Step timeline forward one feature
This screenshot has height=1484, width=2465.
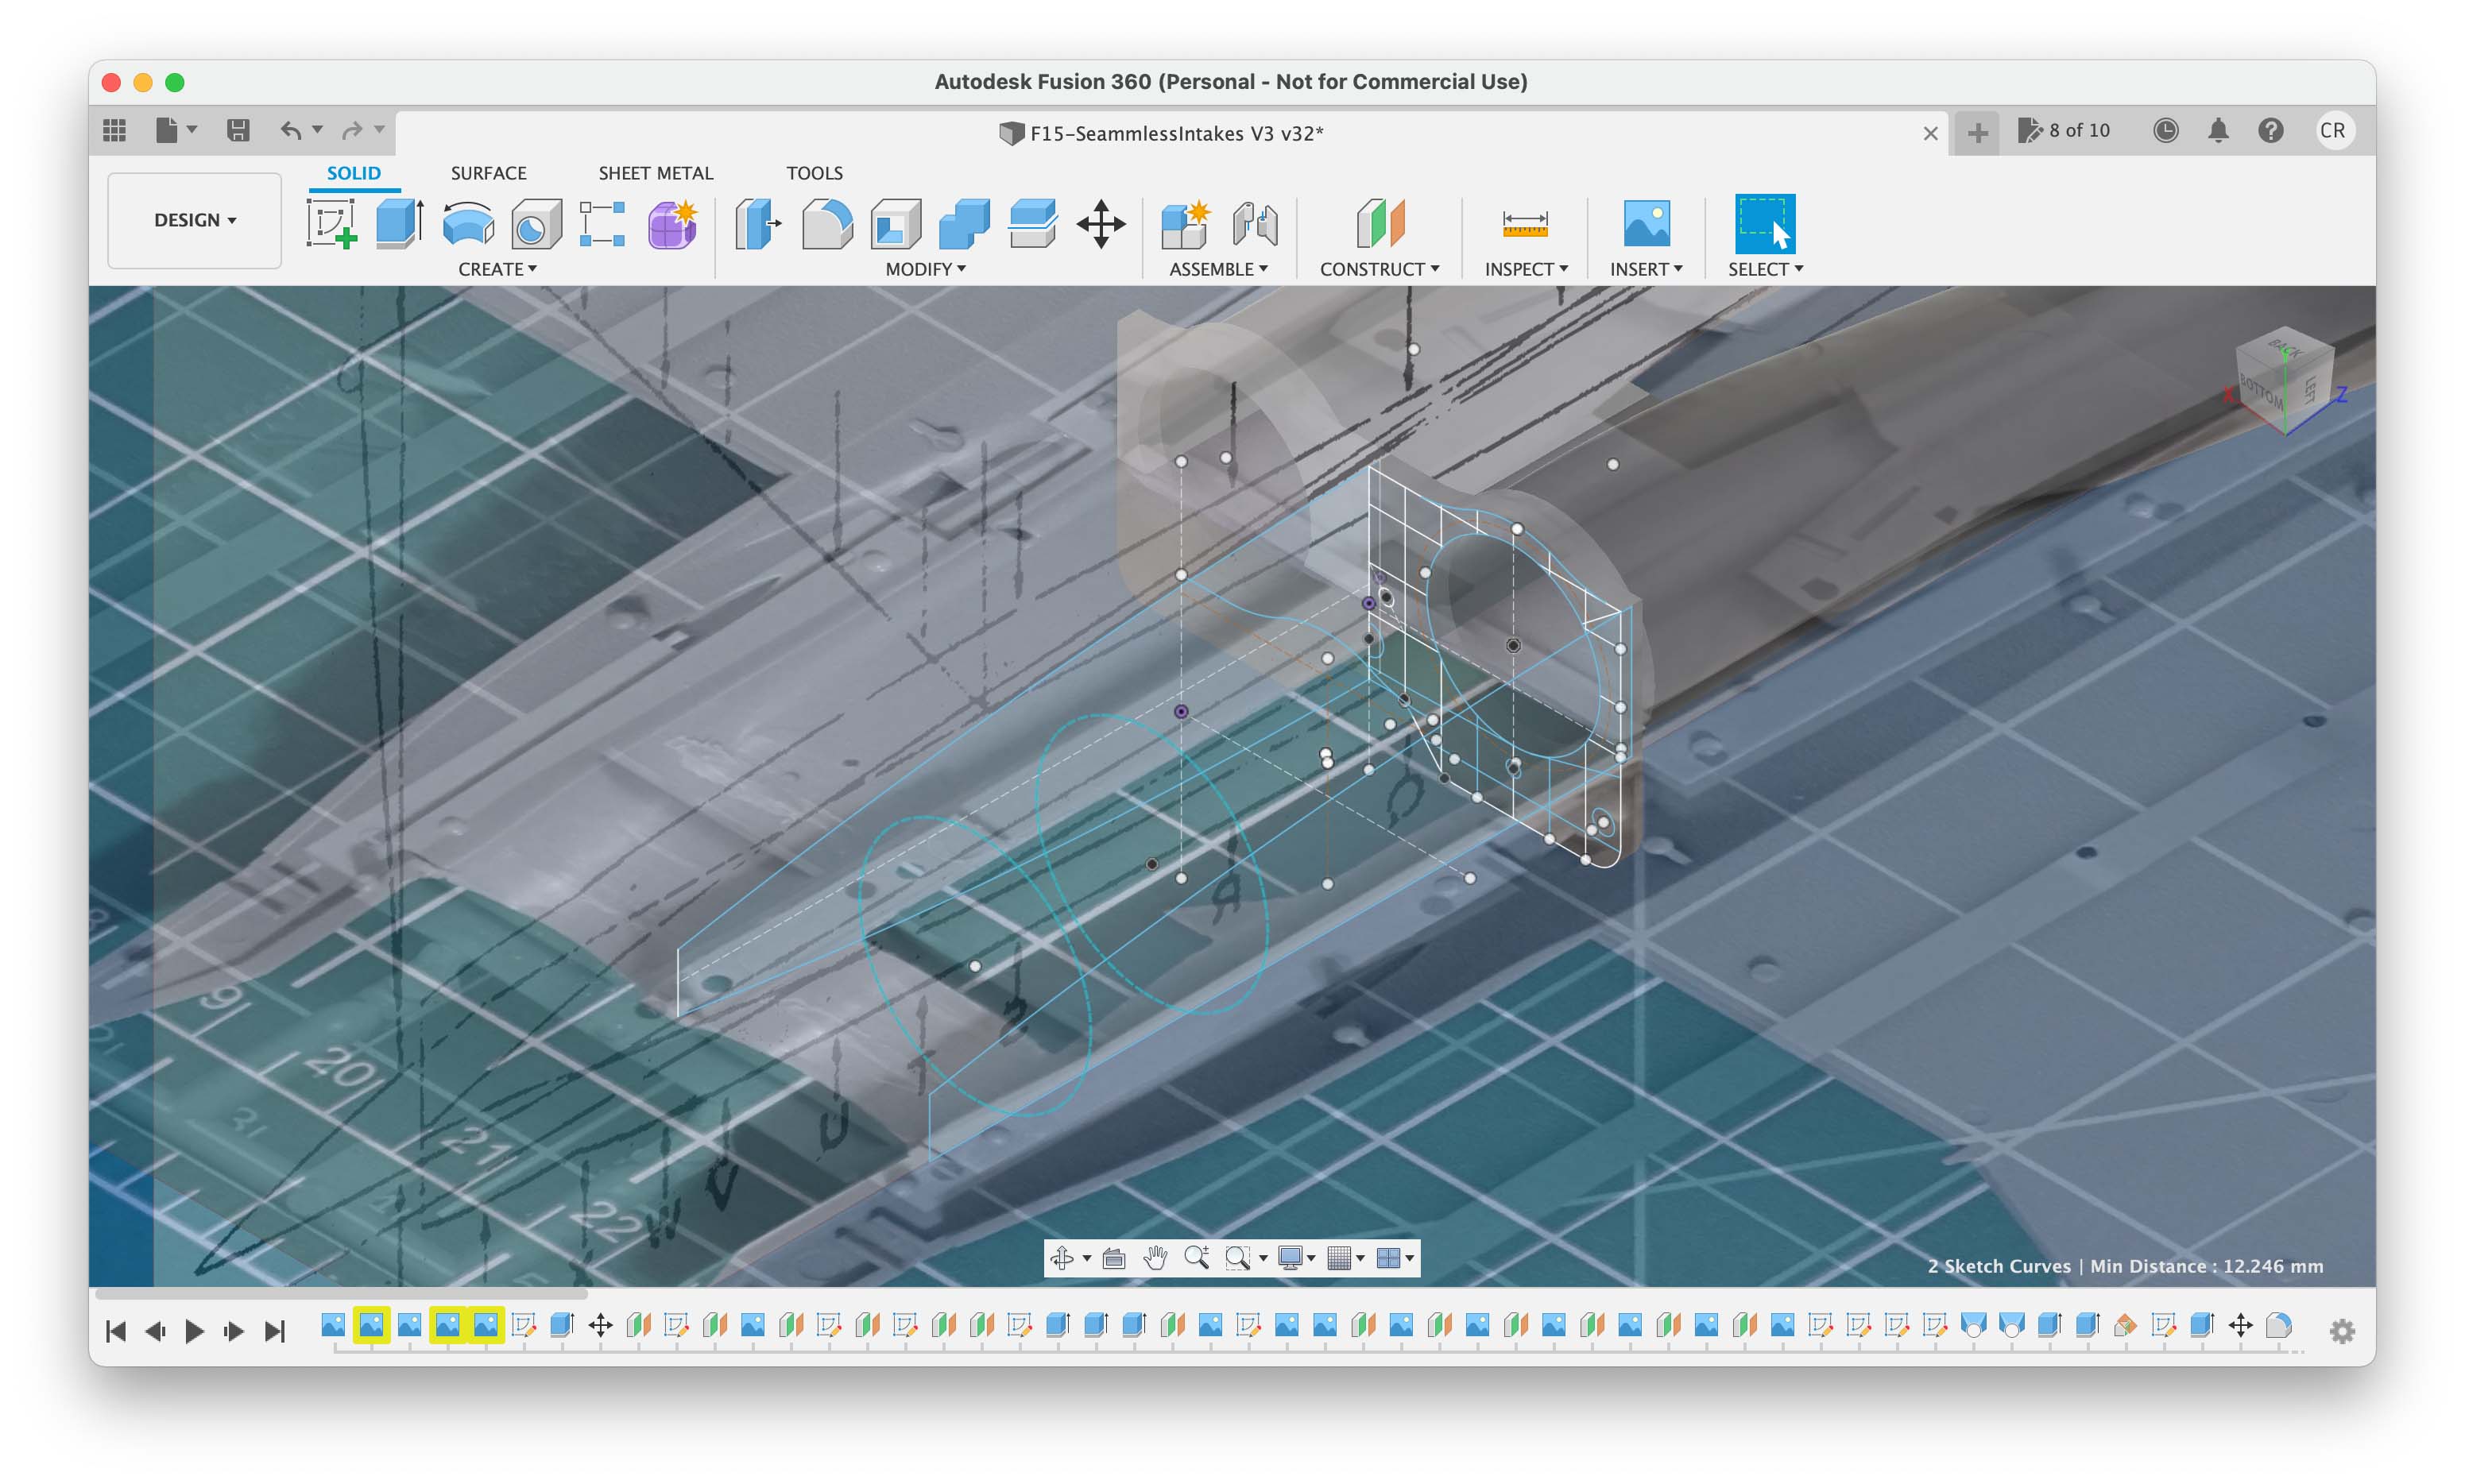[234, 1331]
